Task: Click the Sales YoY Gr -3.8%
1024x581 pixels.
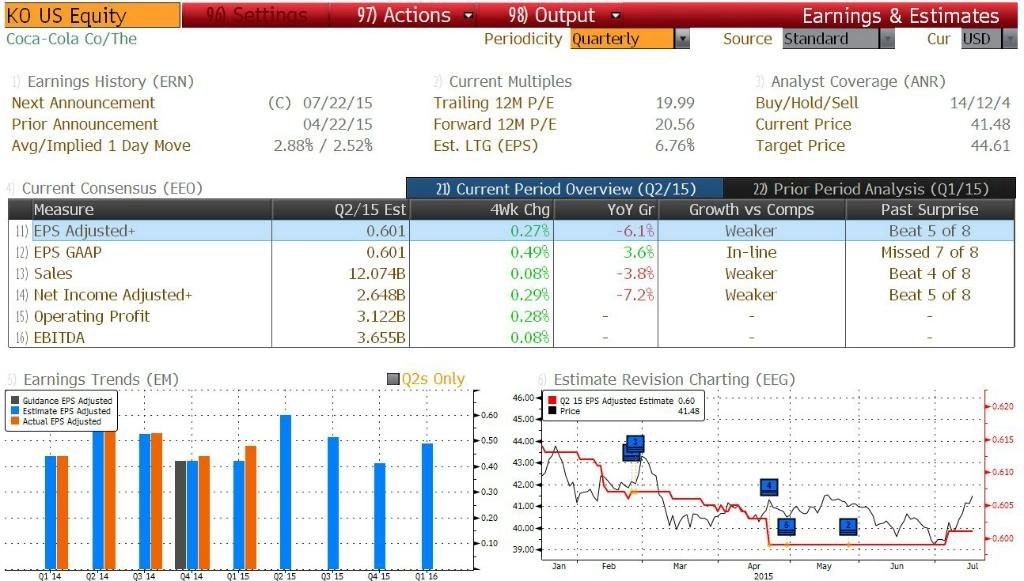Action: pyautogui.click(x=635, y=274)
